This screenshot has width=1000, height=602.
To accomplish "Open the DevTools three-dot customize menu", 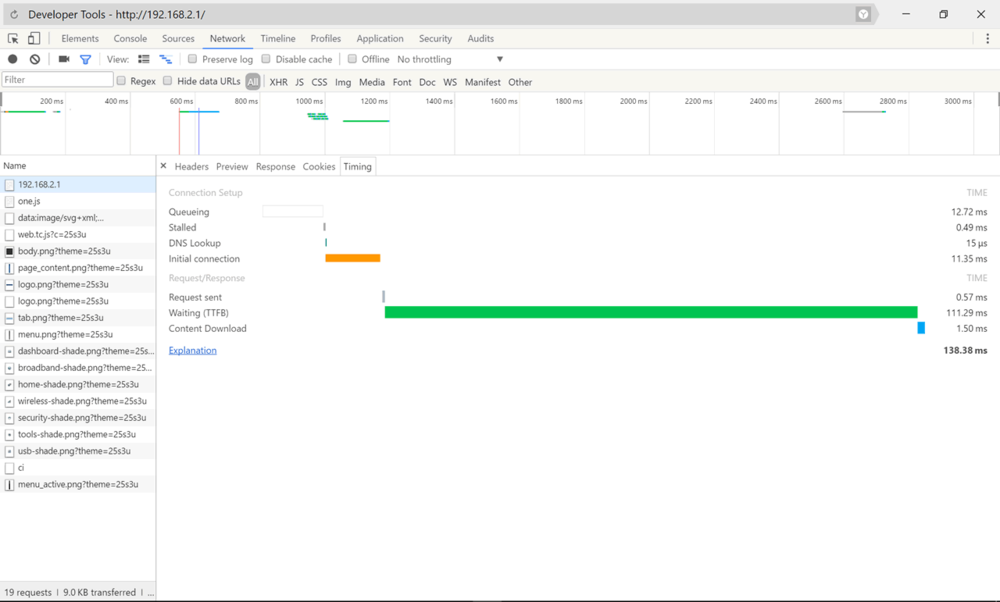I will point(987,39).
